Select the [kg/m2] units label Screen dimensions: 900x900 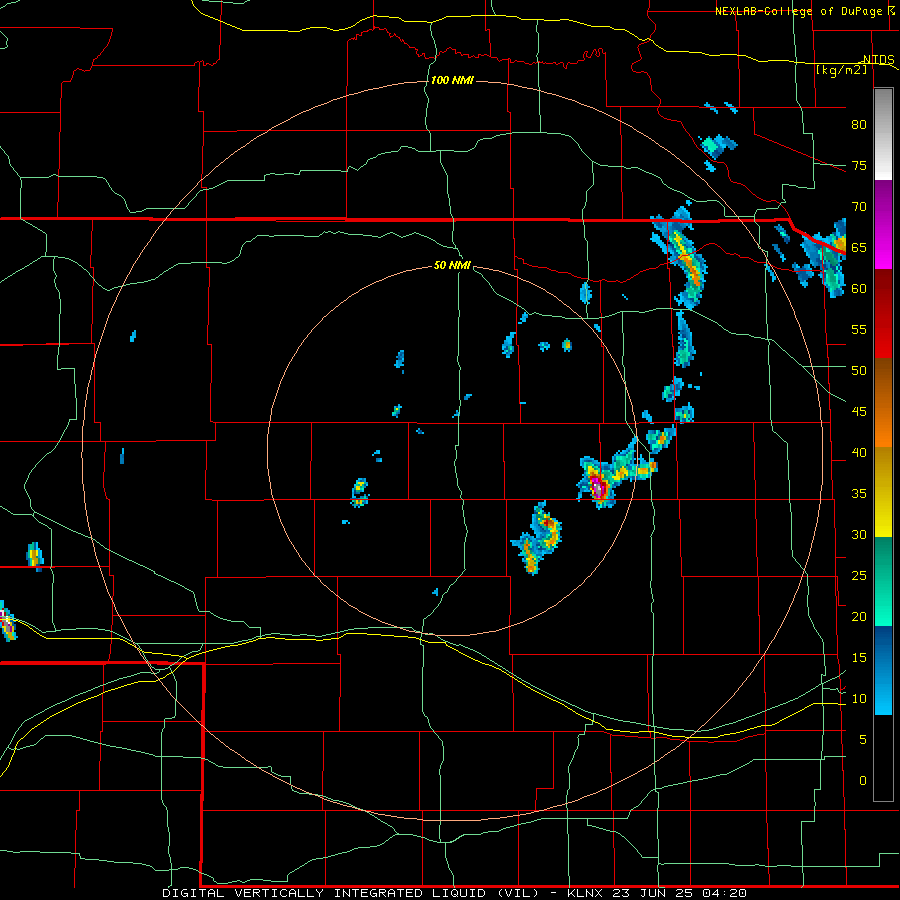[x=842, y=70]
